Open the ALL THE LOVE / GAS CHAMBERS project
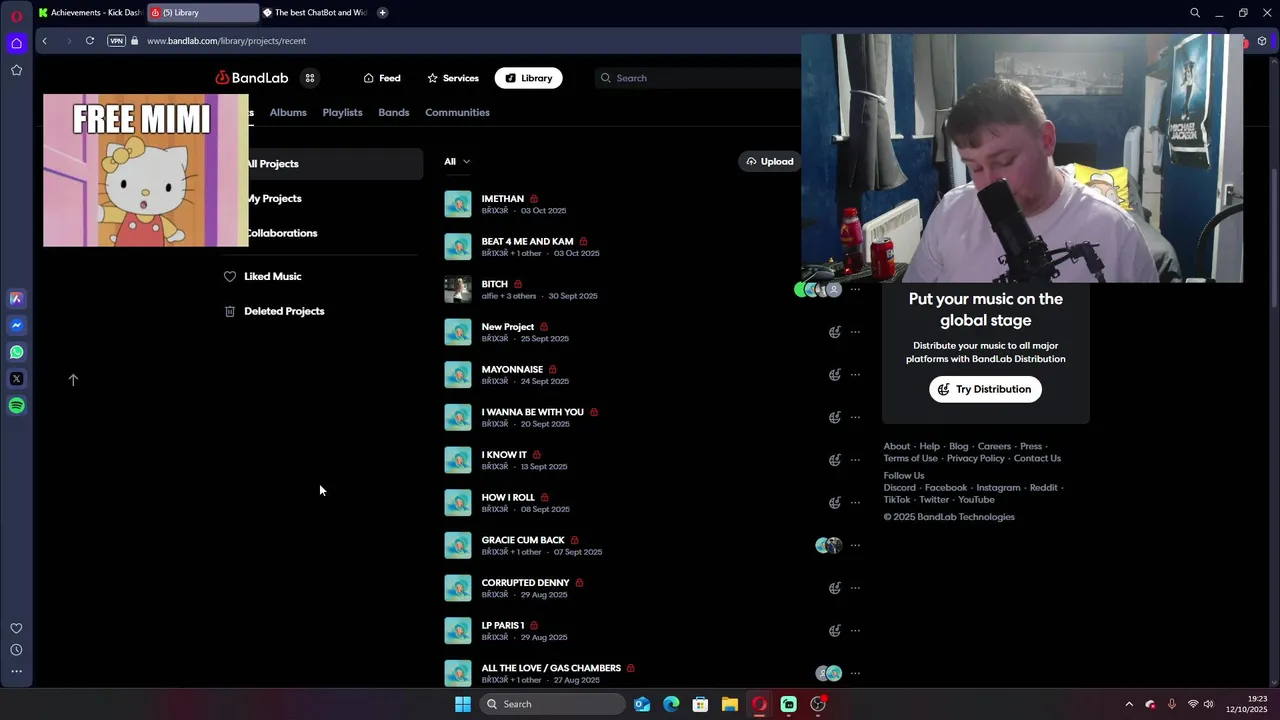Screen dimensions: 1280x720 pos(551,668)
